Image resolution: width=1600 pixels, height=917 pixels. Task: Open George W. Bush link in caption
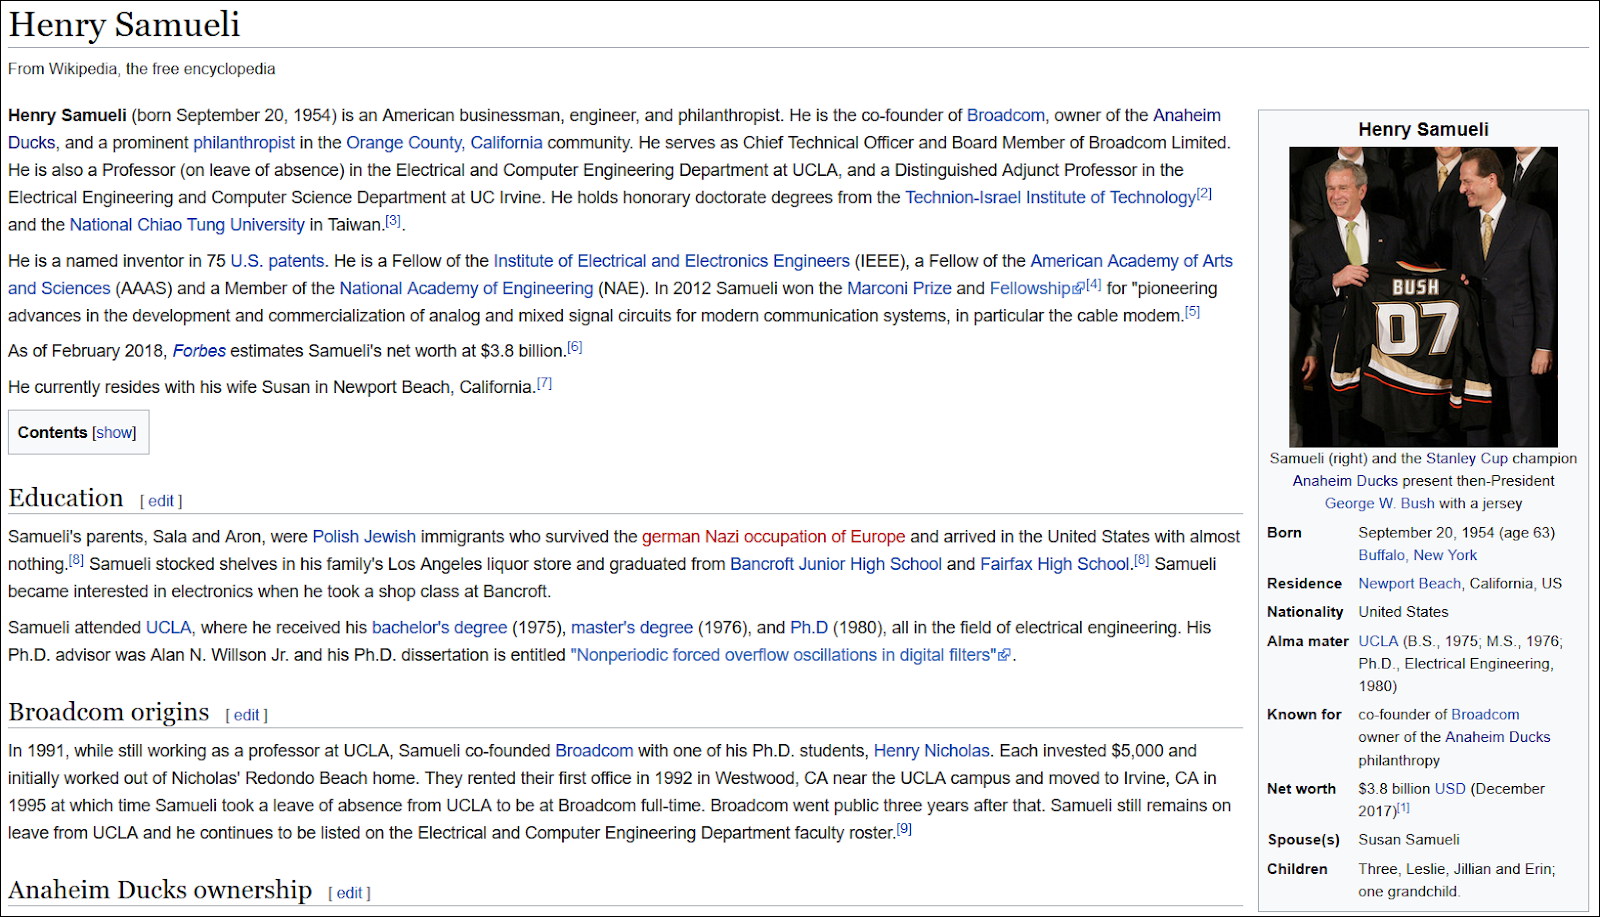point(1380,504)
